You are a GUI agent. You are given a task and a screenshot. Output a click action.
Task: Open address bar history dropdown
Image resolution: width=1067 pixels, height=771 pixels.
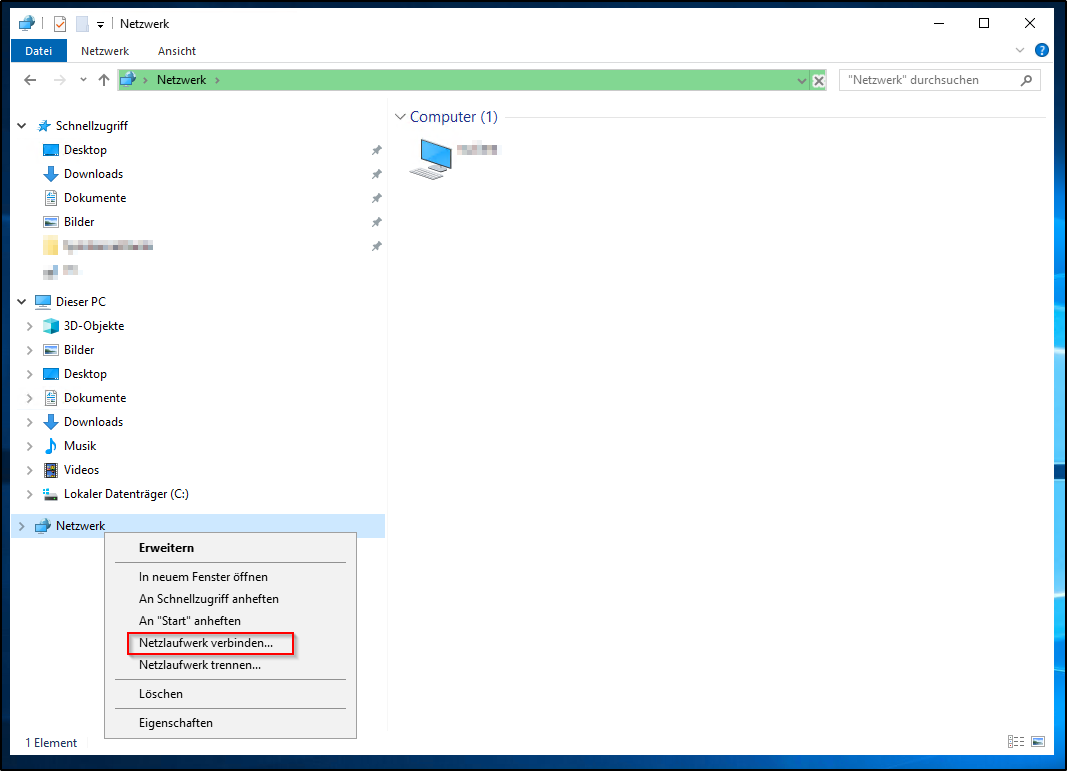(801, 81)
